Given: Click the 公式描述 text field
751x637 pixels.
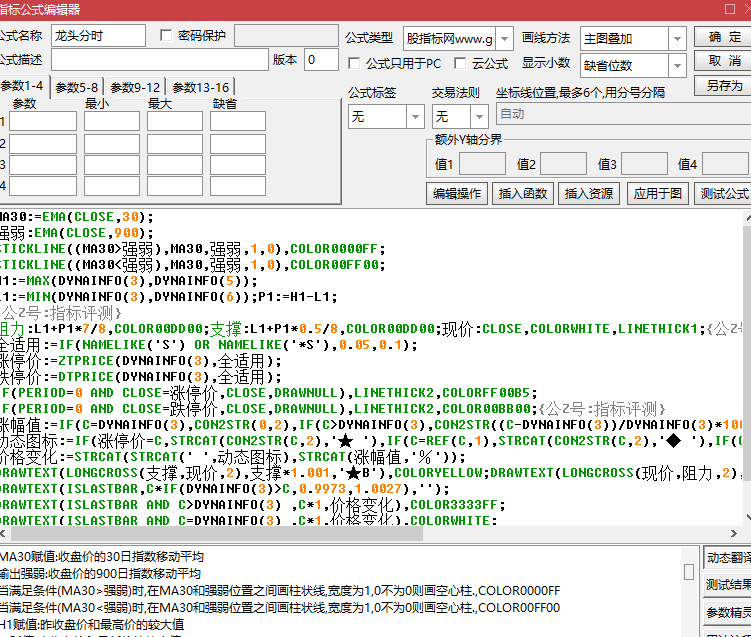Looking at the screenshot, I should click(159, 60).
